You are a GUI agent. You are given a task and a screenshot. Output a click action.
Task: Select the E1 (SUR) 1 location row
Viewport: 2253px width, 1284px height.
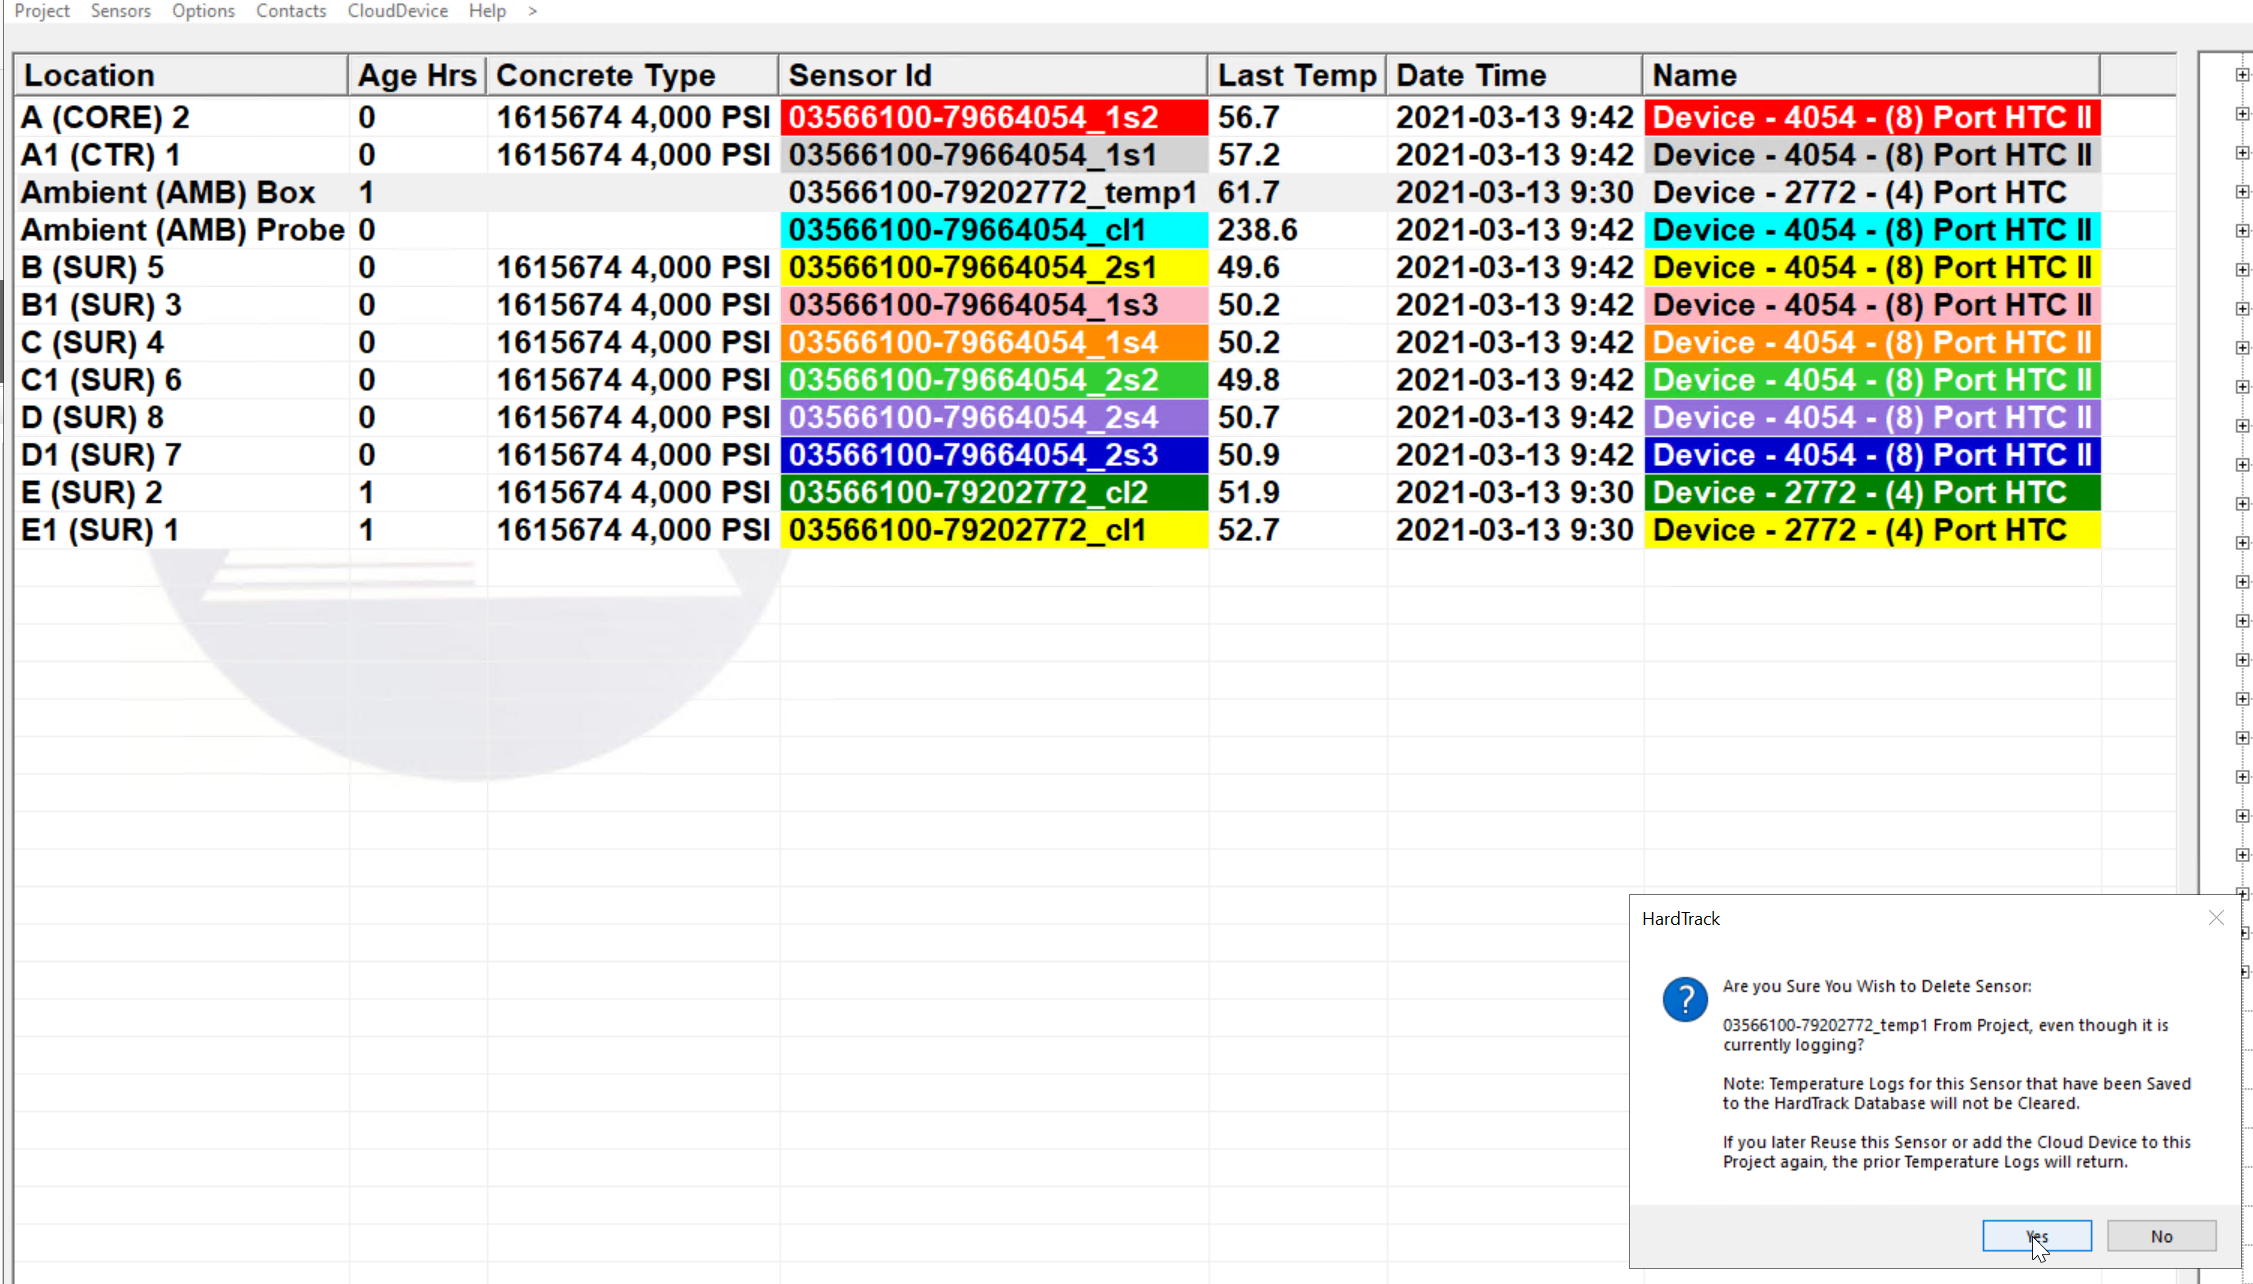click(x=100, y=530)
